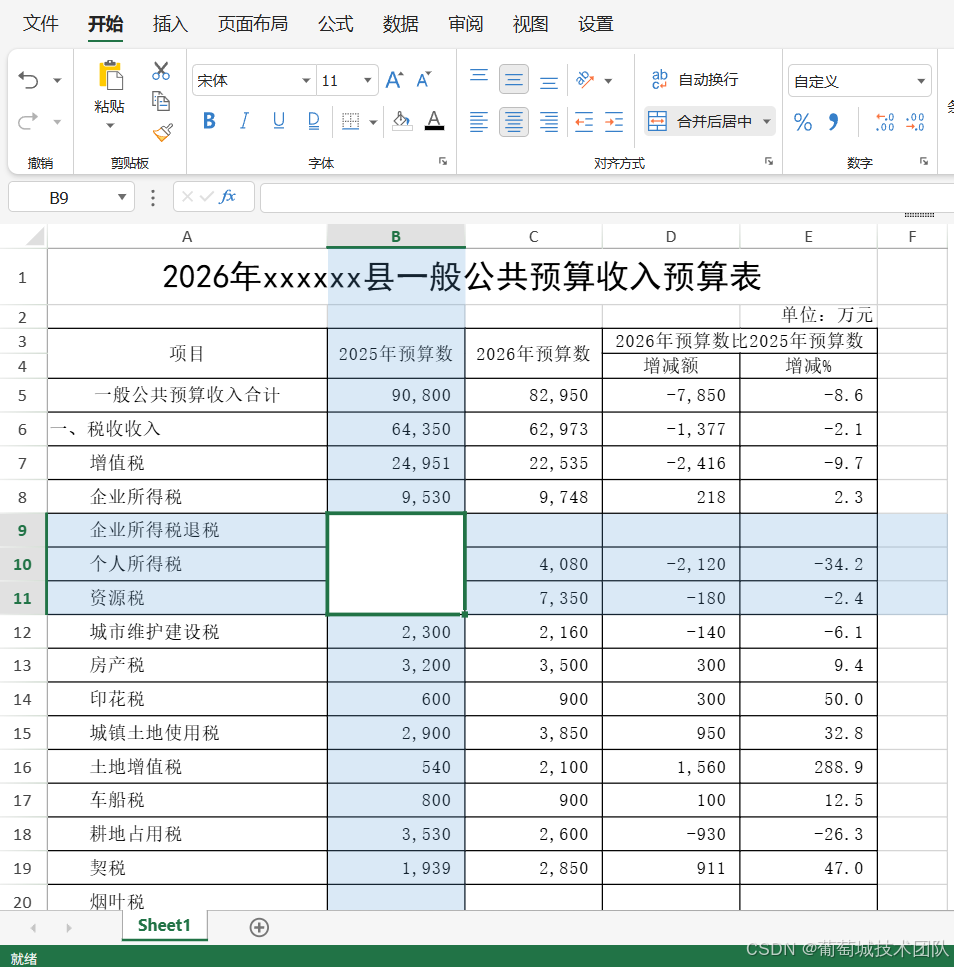954x967 pixels.
Task: Select column C header
Action: [x=533, y=237]
